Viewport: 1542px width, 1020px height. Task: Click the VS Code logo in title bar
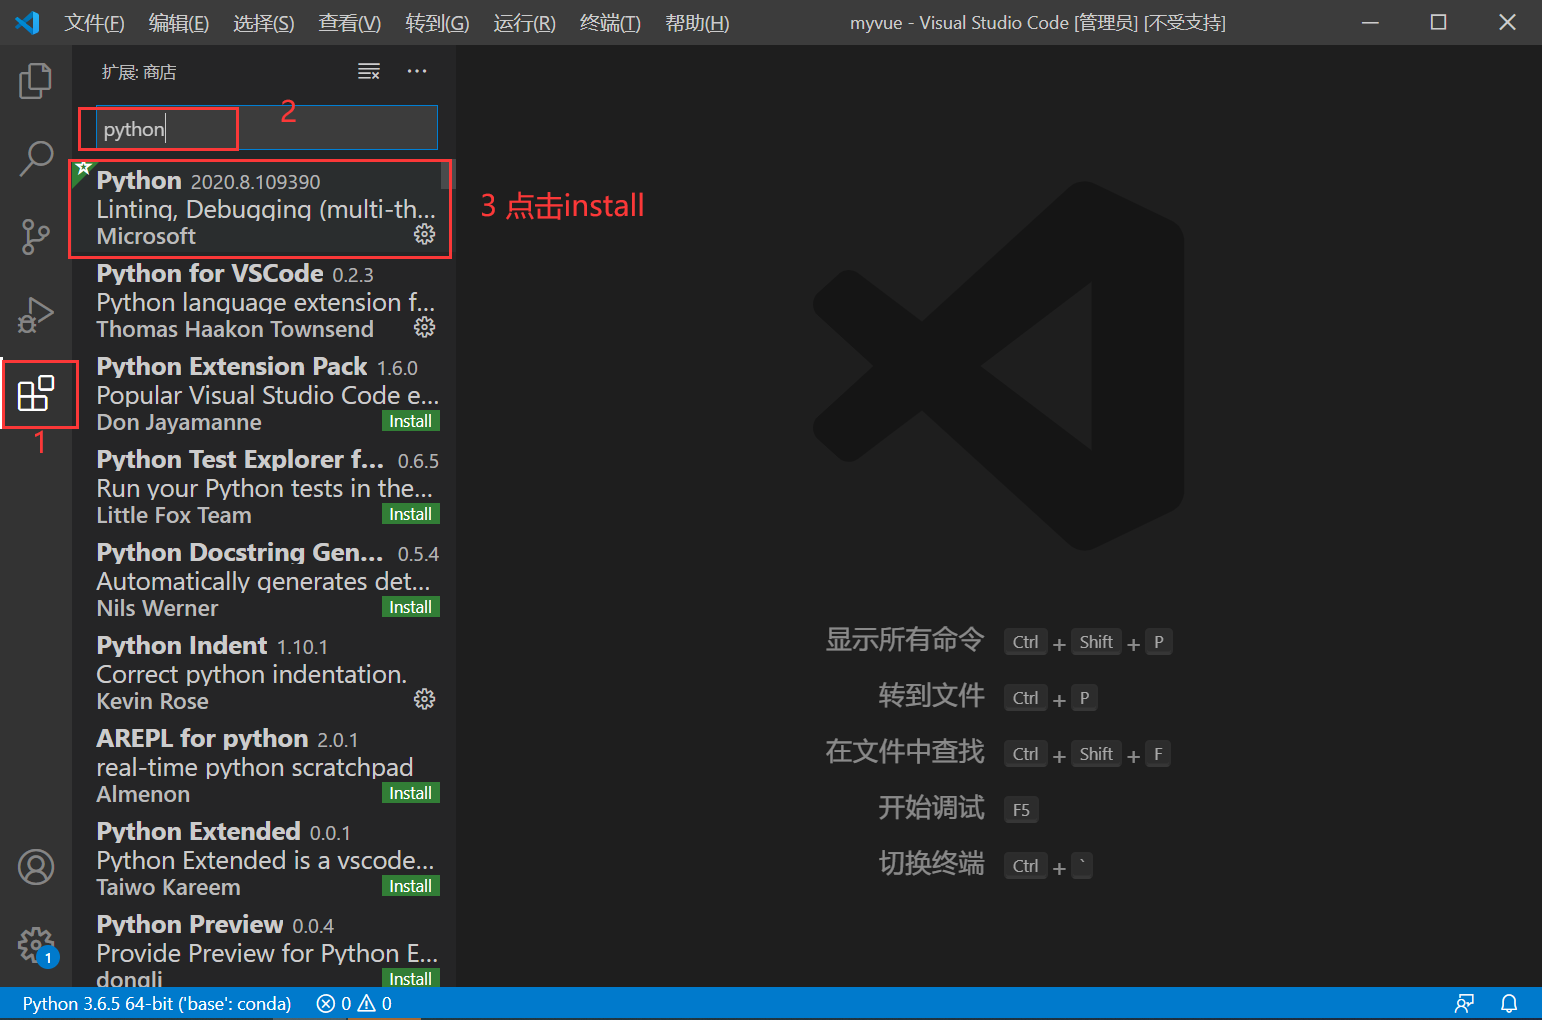[28, 22]
